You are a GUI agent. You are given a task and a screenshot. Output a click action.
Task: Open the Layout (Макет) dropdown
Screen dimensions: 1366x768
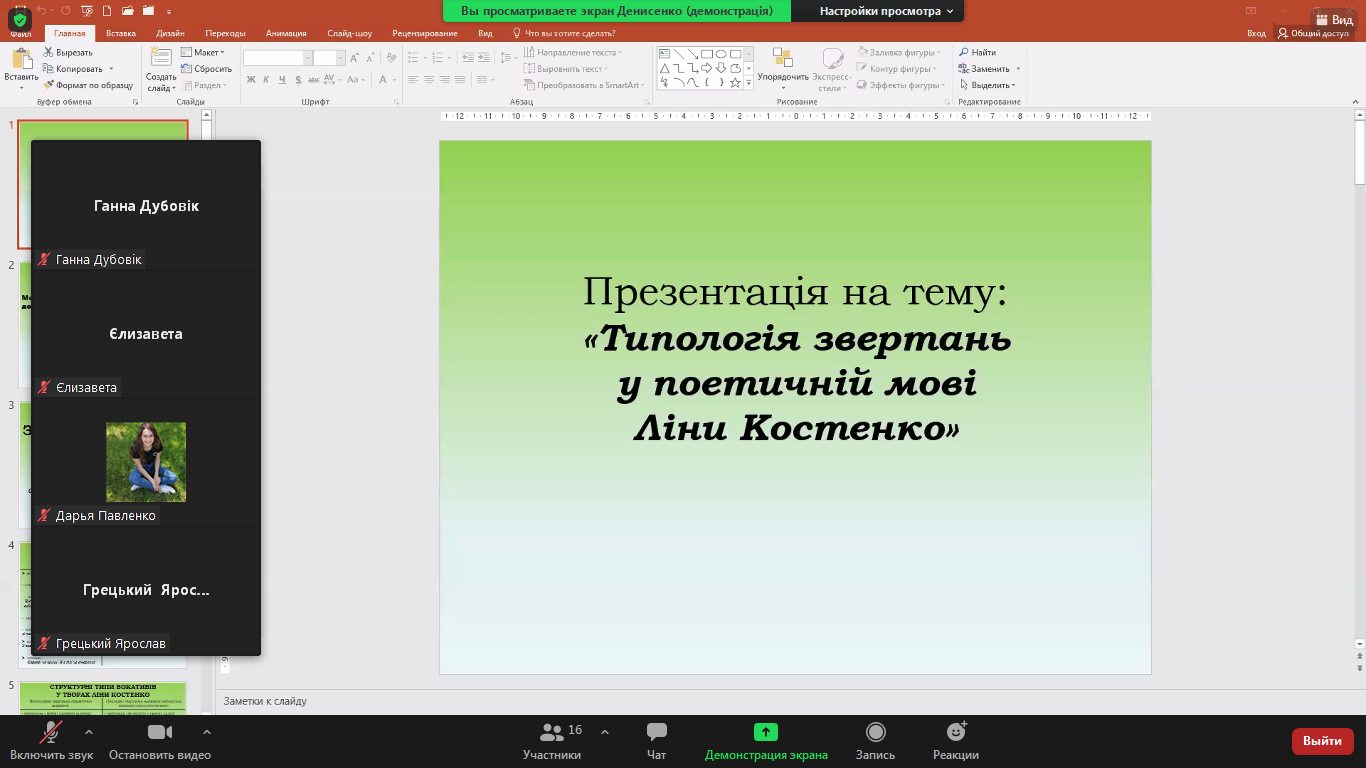click(203, 52)
